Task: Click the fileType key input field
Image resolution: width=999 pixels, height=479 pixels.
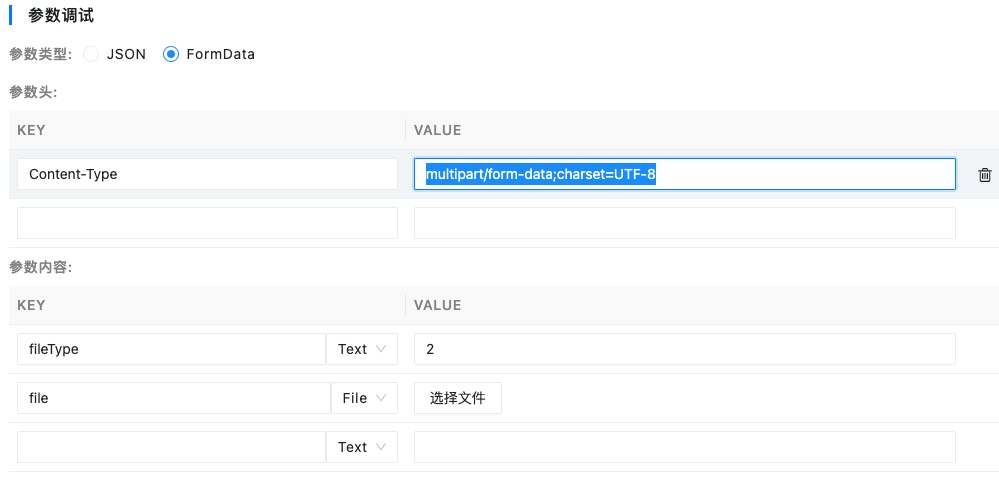Action: (x=171, y=349)
